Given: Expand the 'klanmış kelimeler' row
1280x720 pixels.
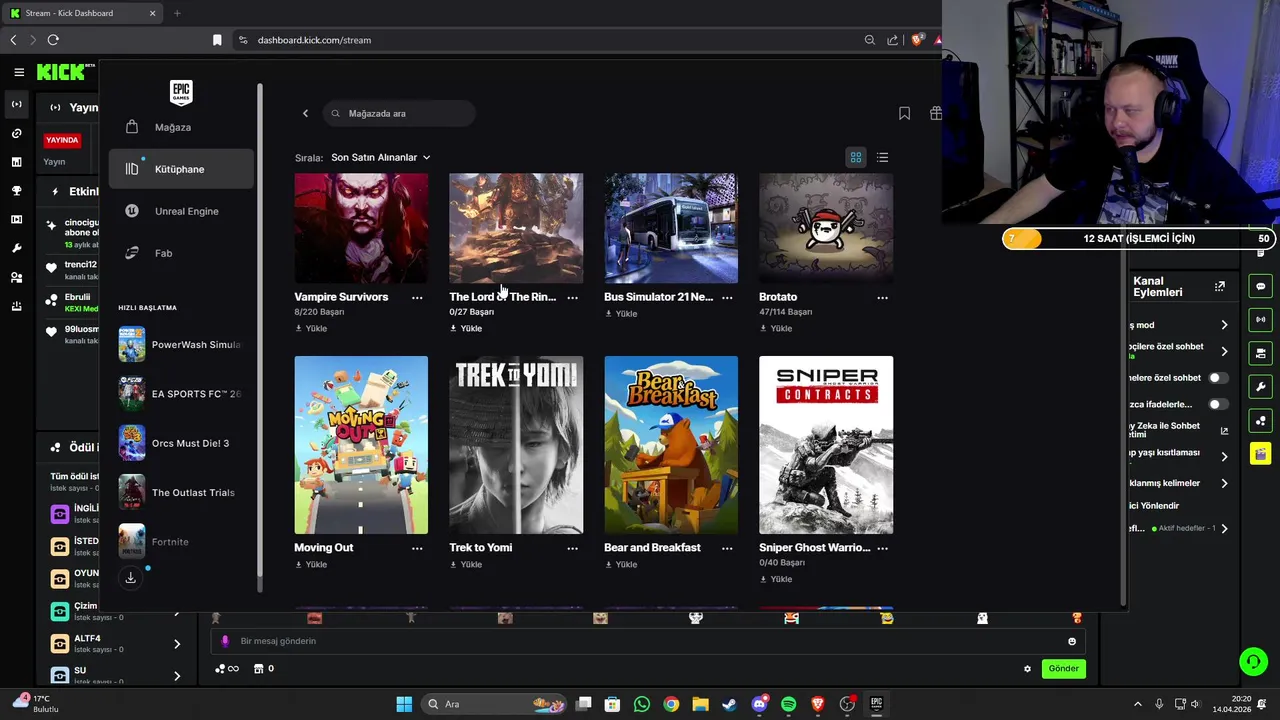Looking at the screenshot, I should click(x=1224, y=483).
